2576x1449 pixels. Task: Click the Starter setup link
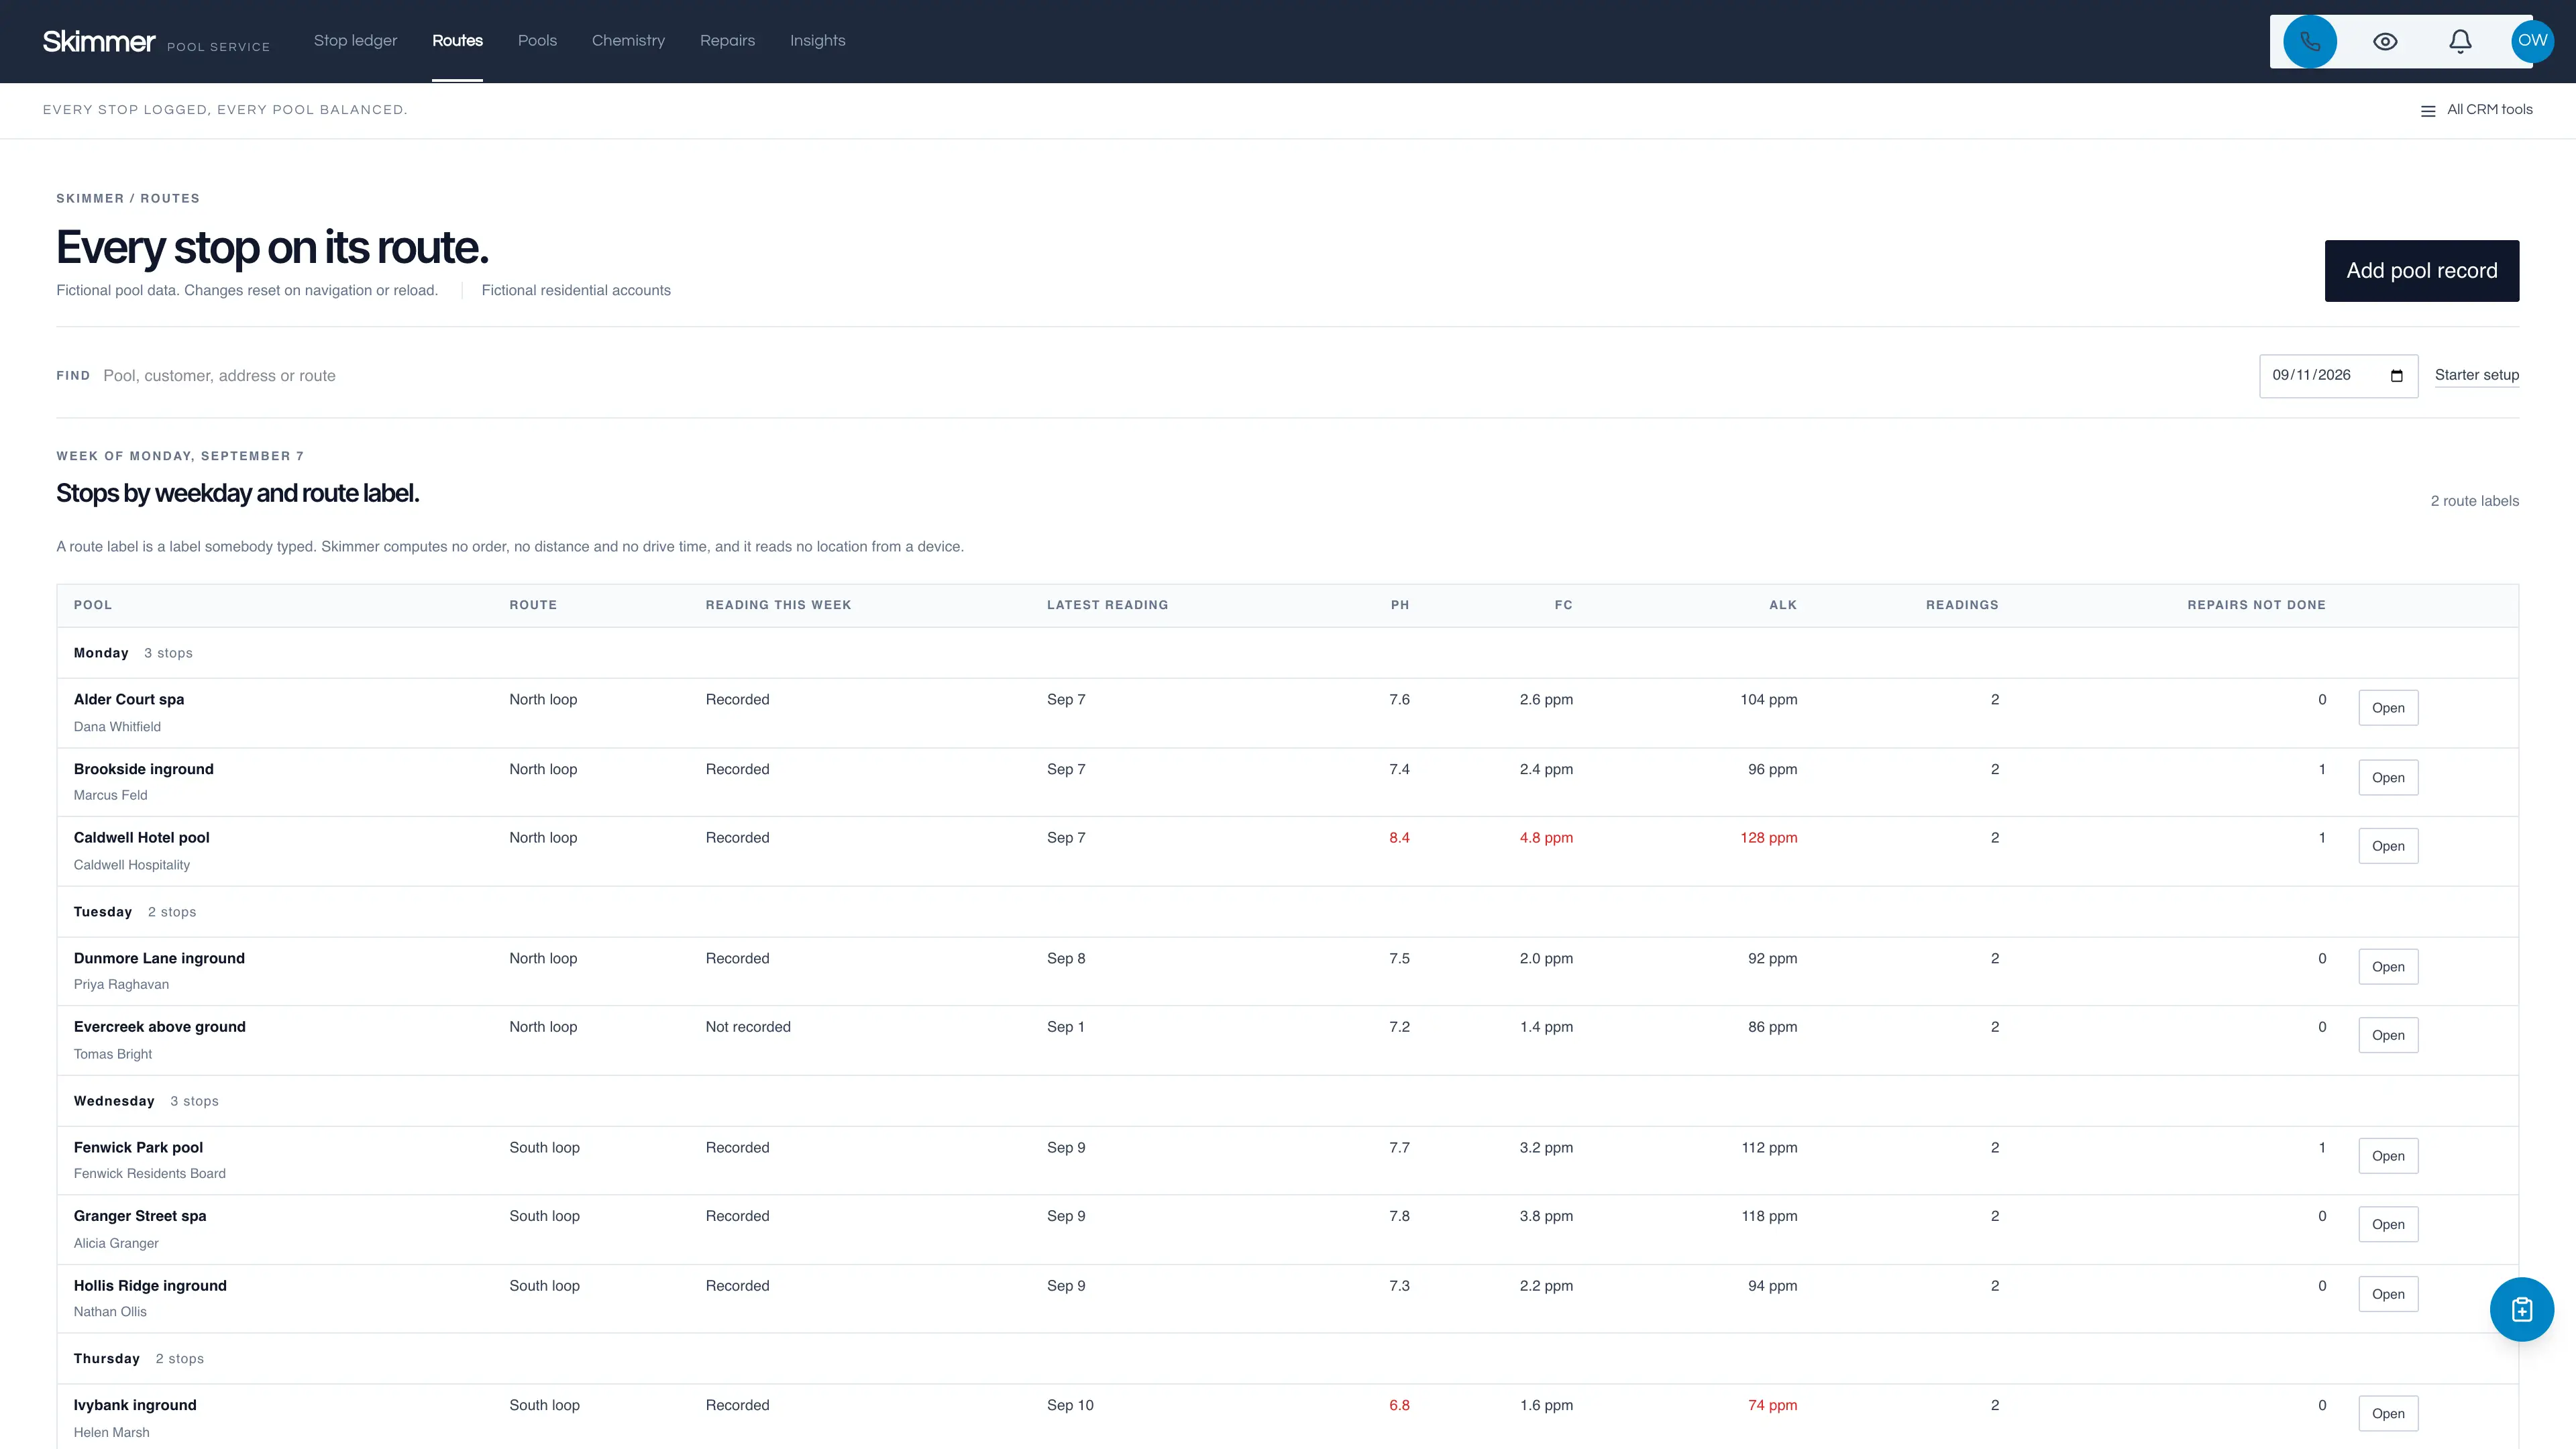pos(2476,375)
